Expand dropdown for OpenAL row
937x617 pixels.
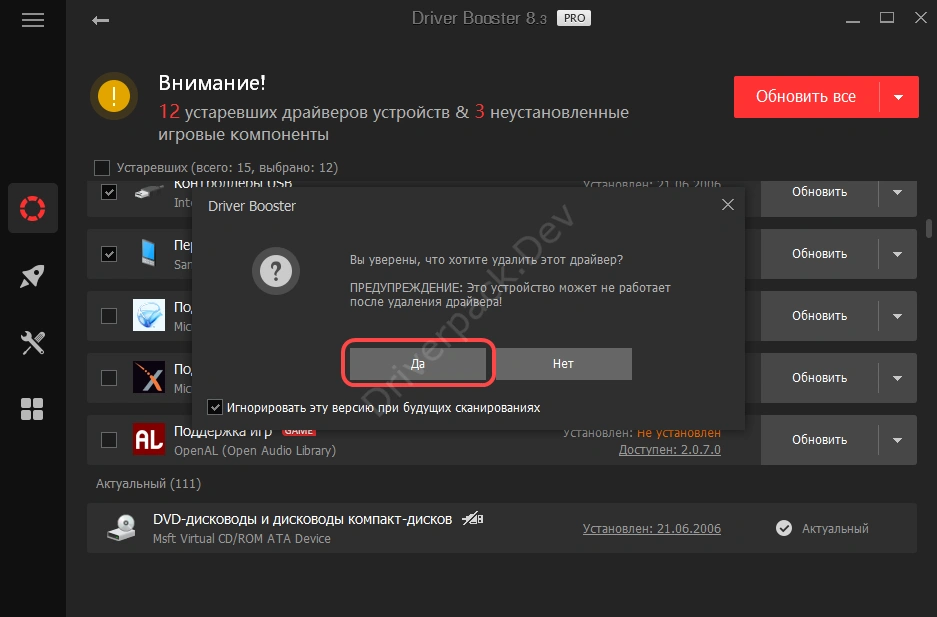(898, 440)
